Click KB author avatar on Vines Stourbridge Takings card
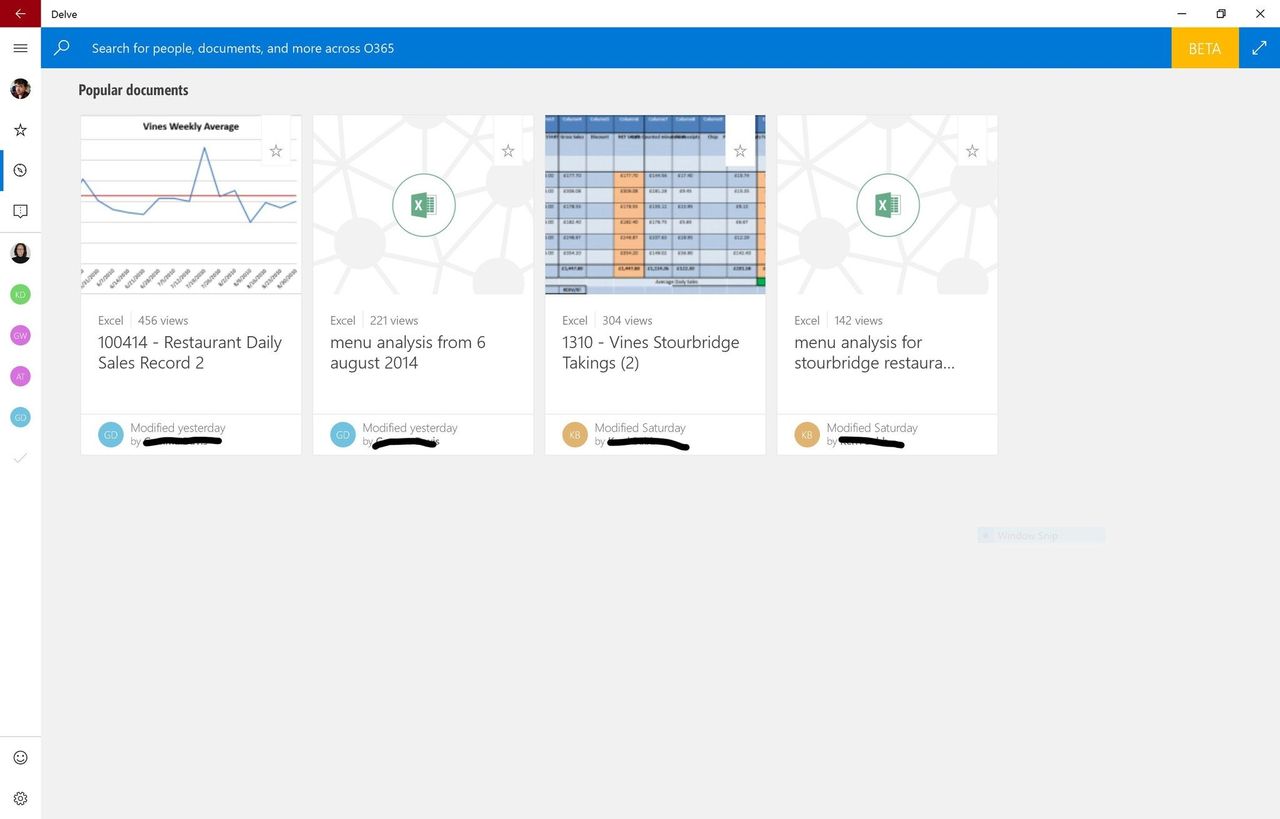This screenshot has width=1280, height=819. pyautogui.click(x=575, y=435)
